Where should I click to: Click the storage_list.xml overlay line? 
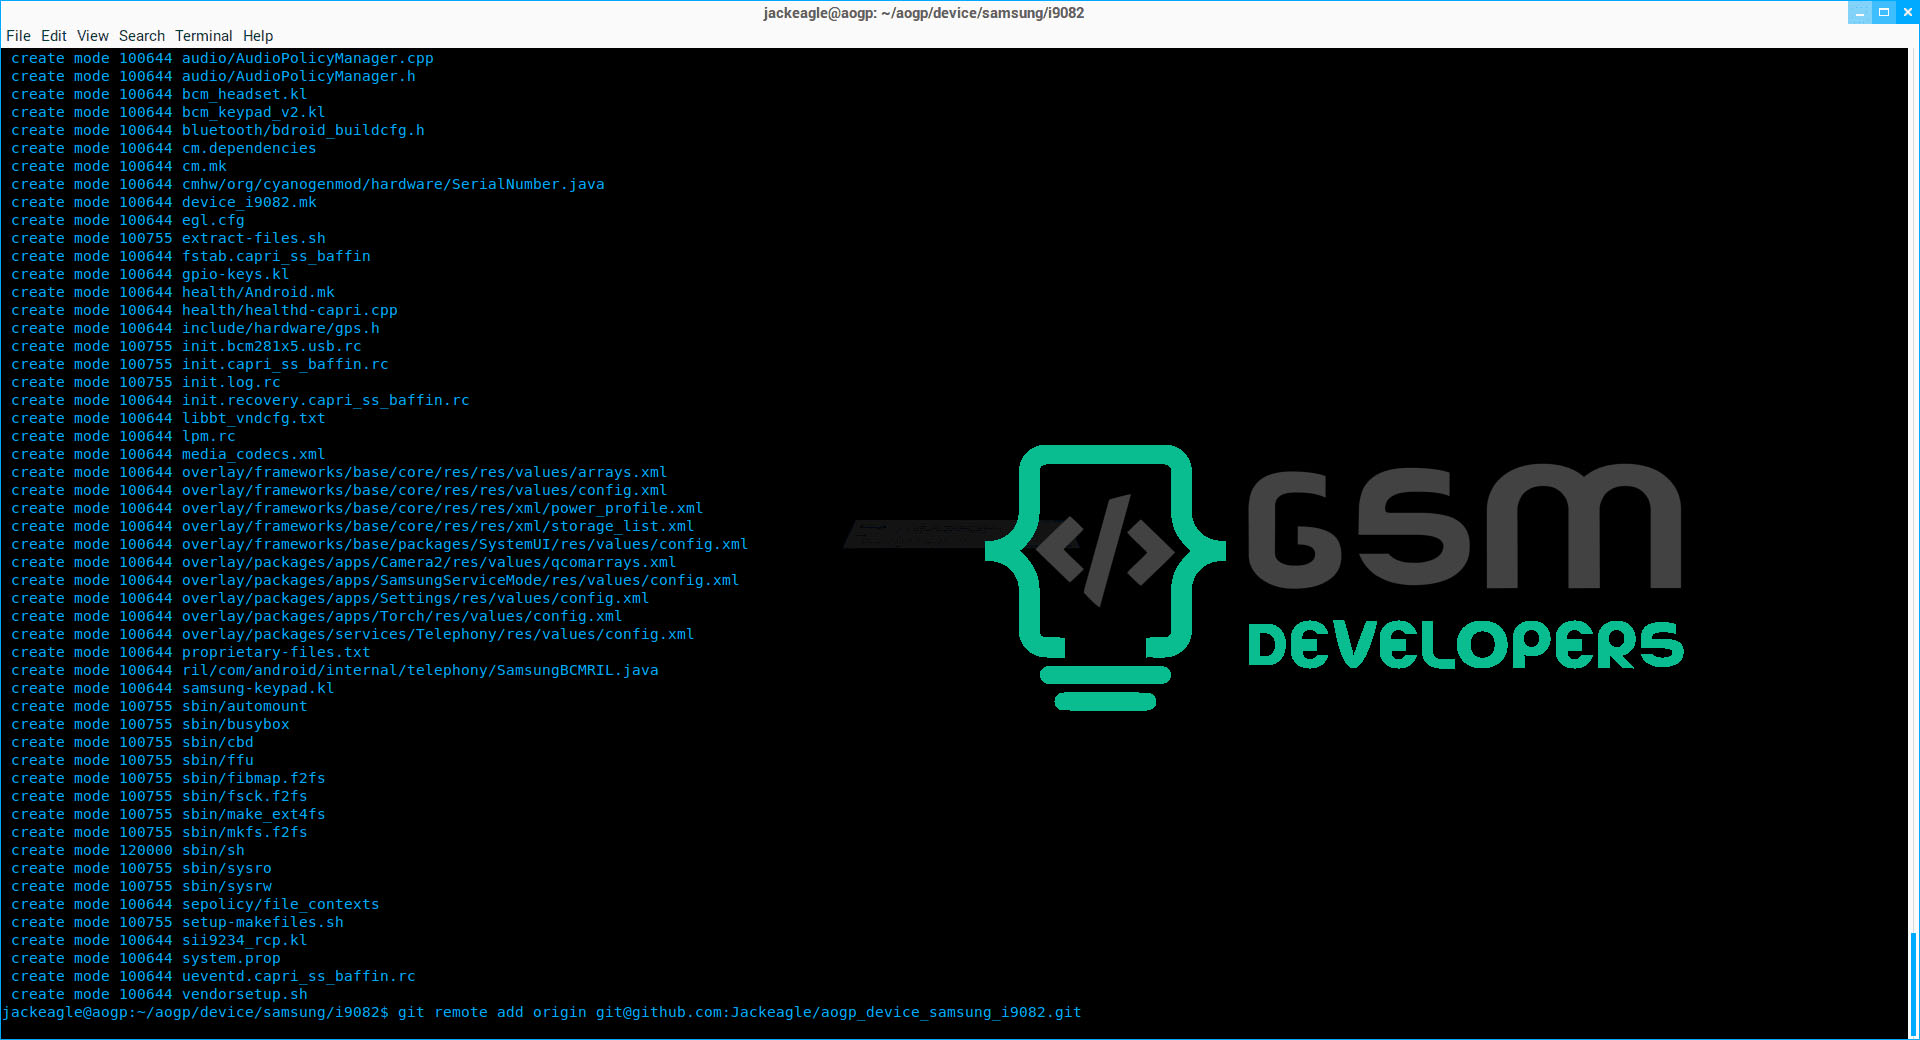353,527
